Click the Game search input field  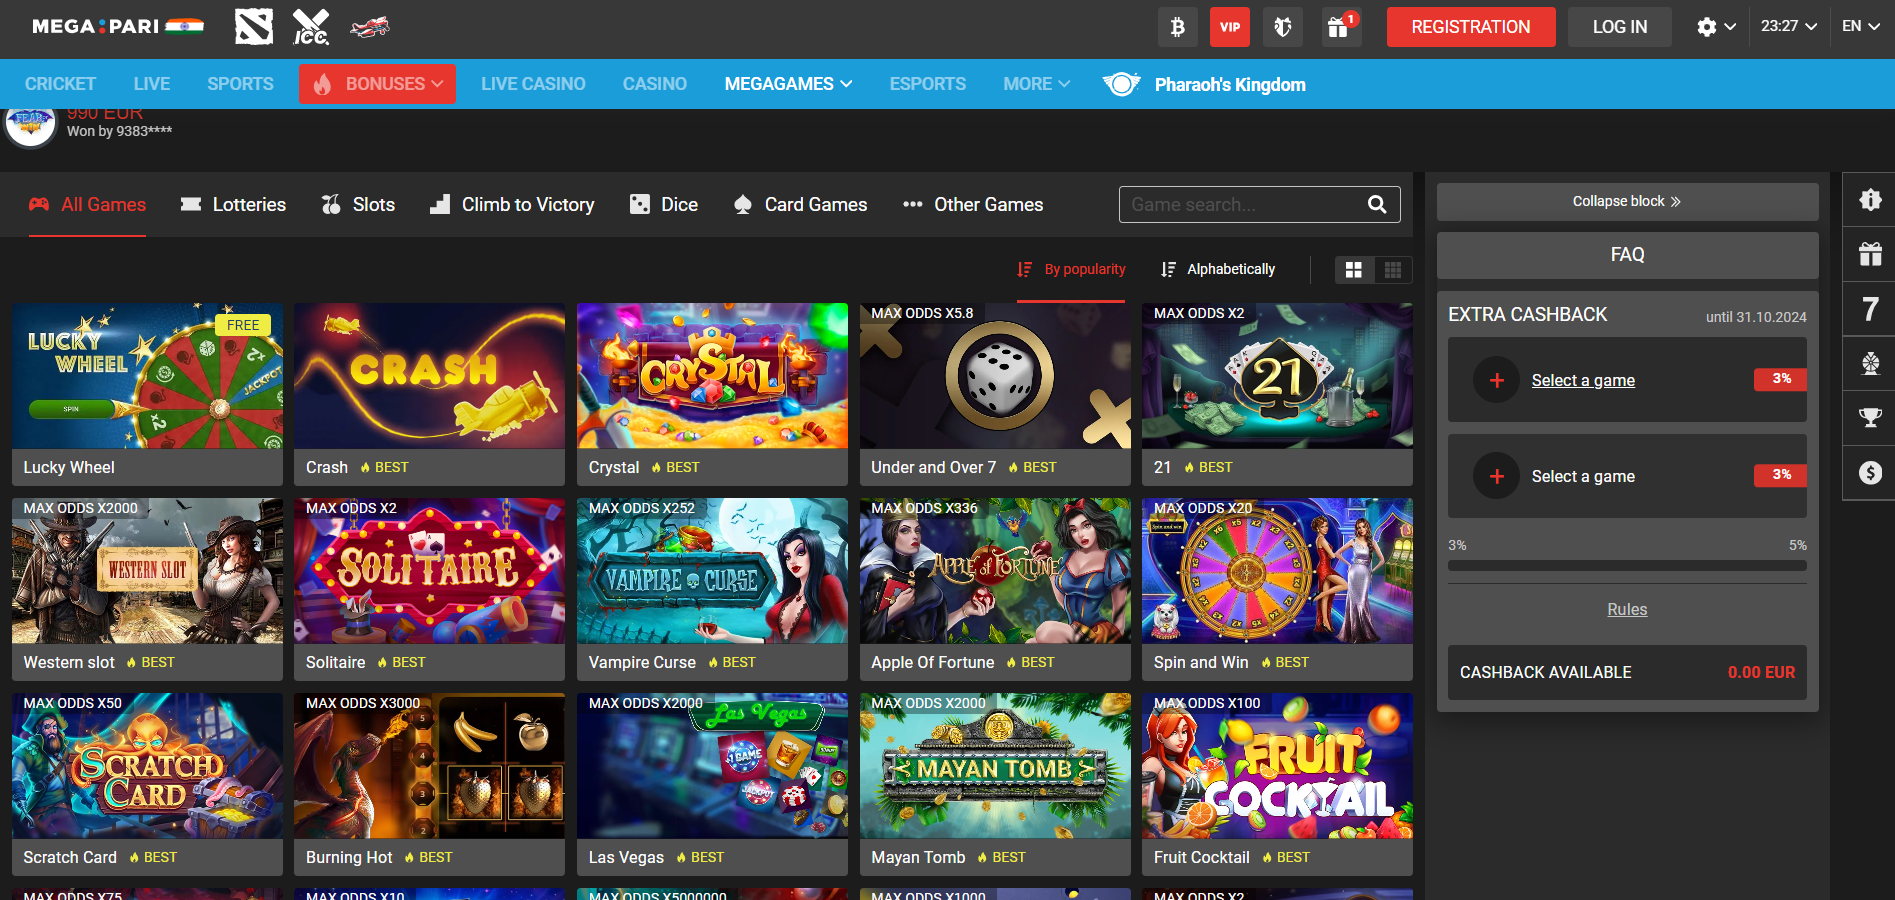[x=1242, y=205]
